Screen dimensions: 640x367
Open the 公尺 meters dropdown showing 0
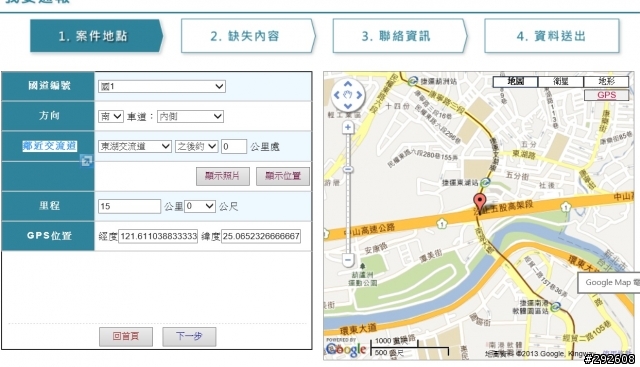[x=200, y=206]
